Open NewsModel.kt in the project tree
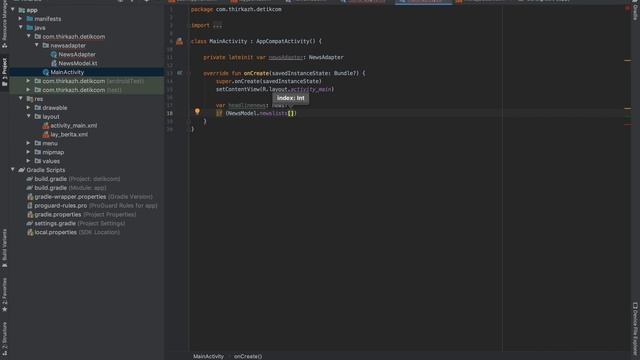The width and height of the screenshot is (640, 360). [x=78, y=63]
